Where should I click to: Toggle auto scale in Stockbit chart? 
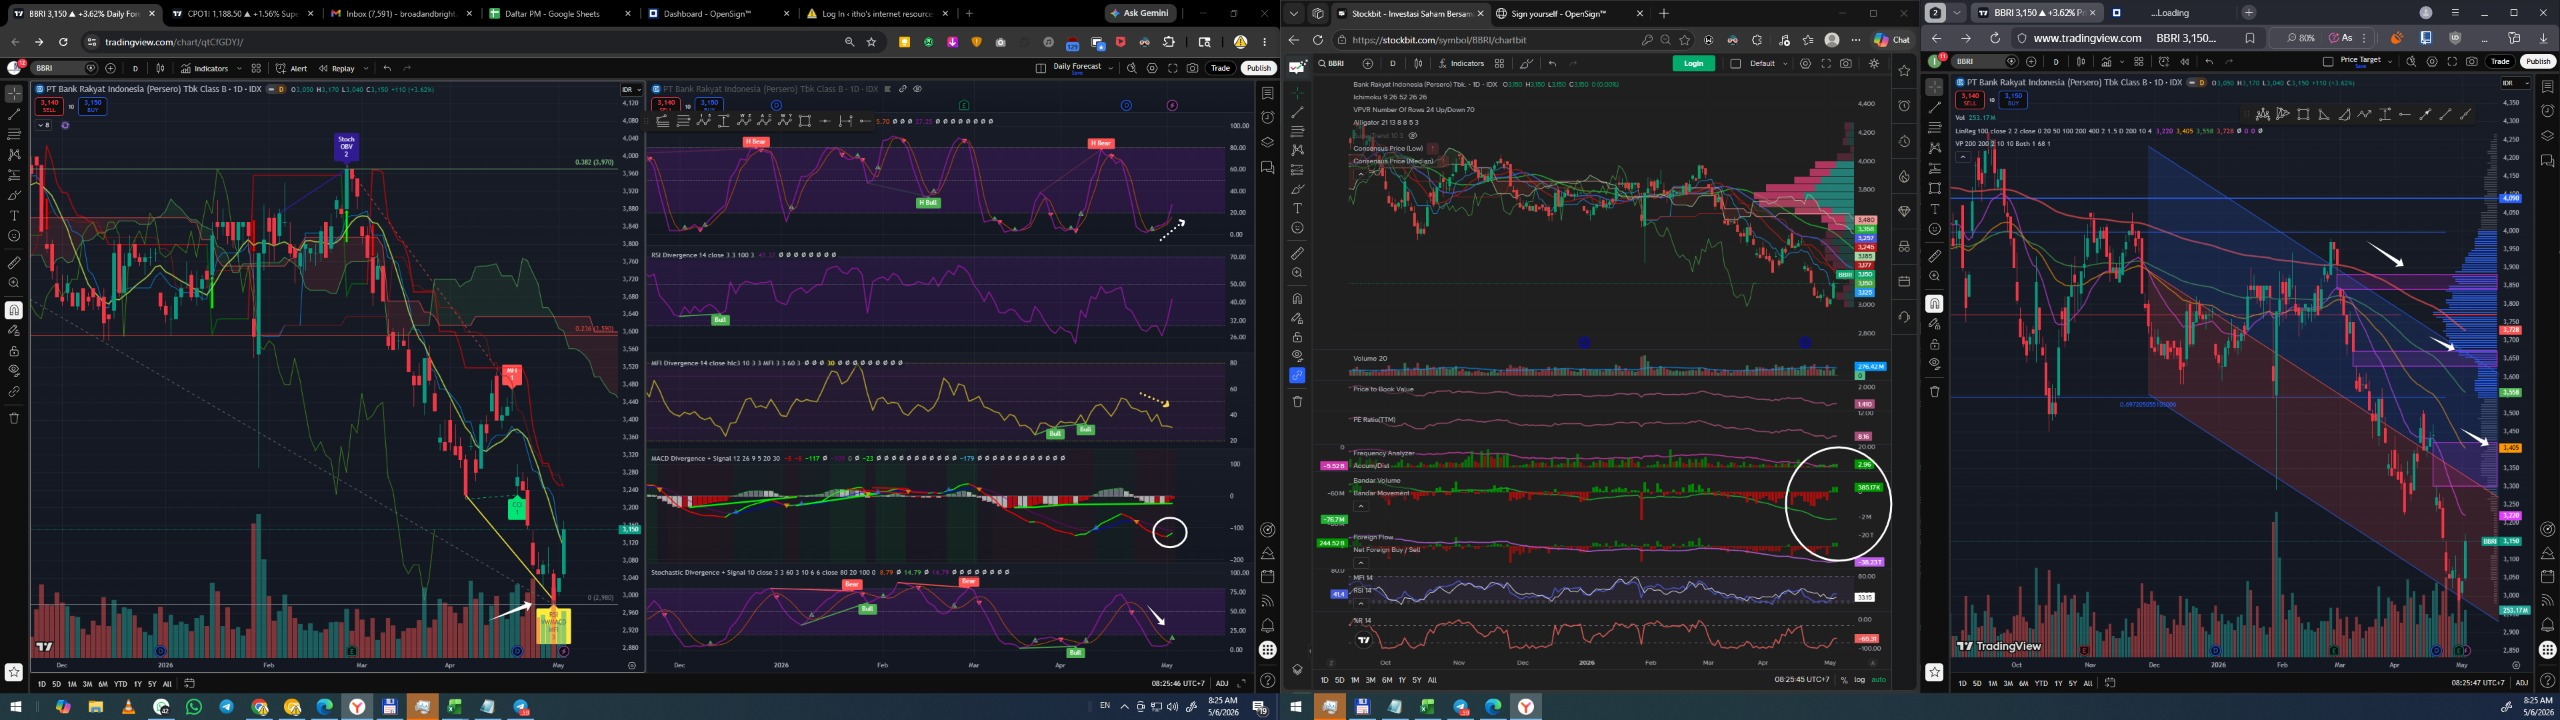coord(1878,680)
